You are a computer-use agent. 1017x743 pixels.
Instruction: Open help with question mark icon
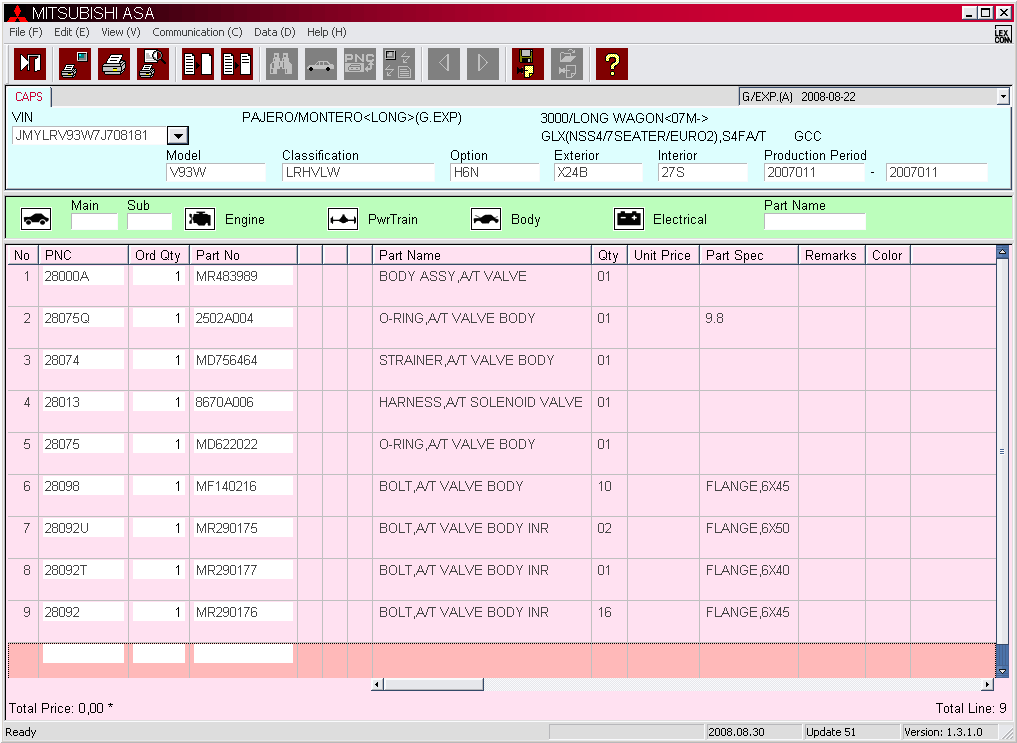pos(612,64)
